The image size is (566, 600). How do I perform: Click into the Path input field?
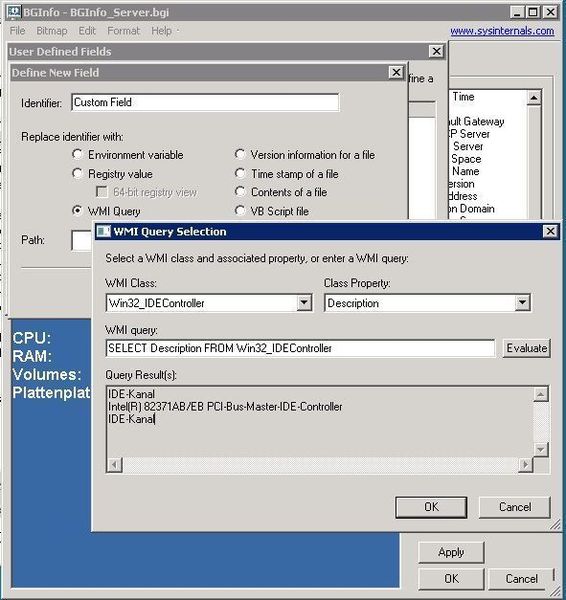pos(82,241)
